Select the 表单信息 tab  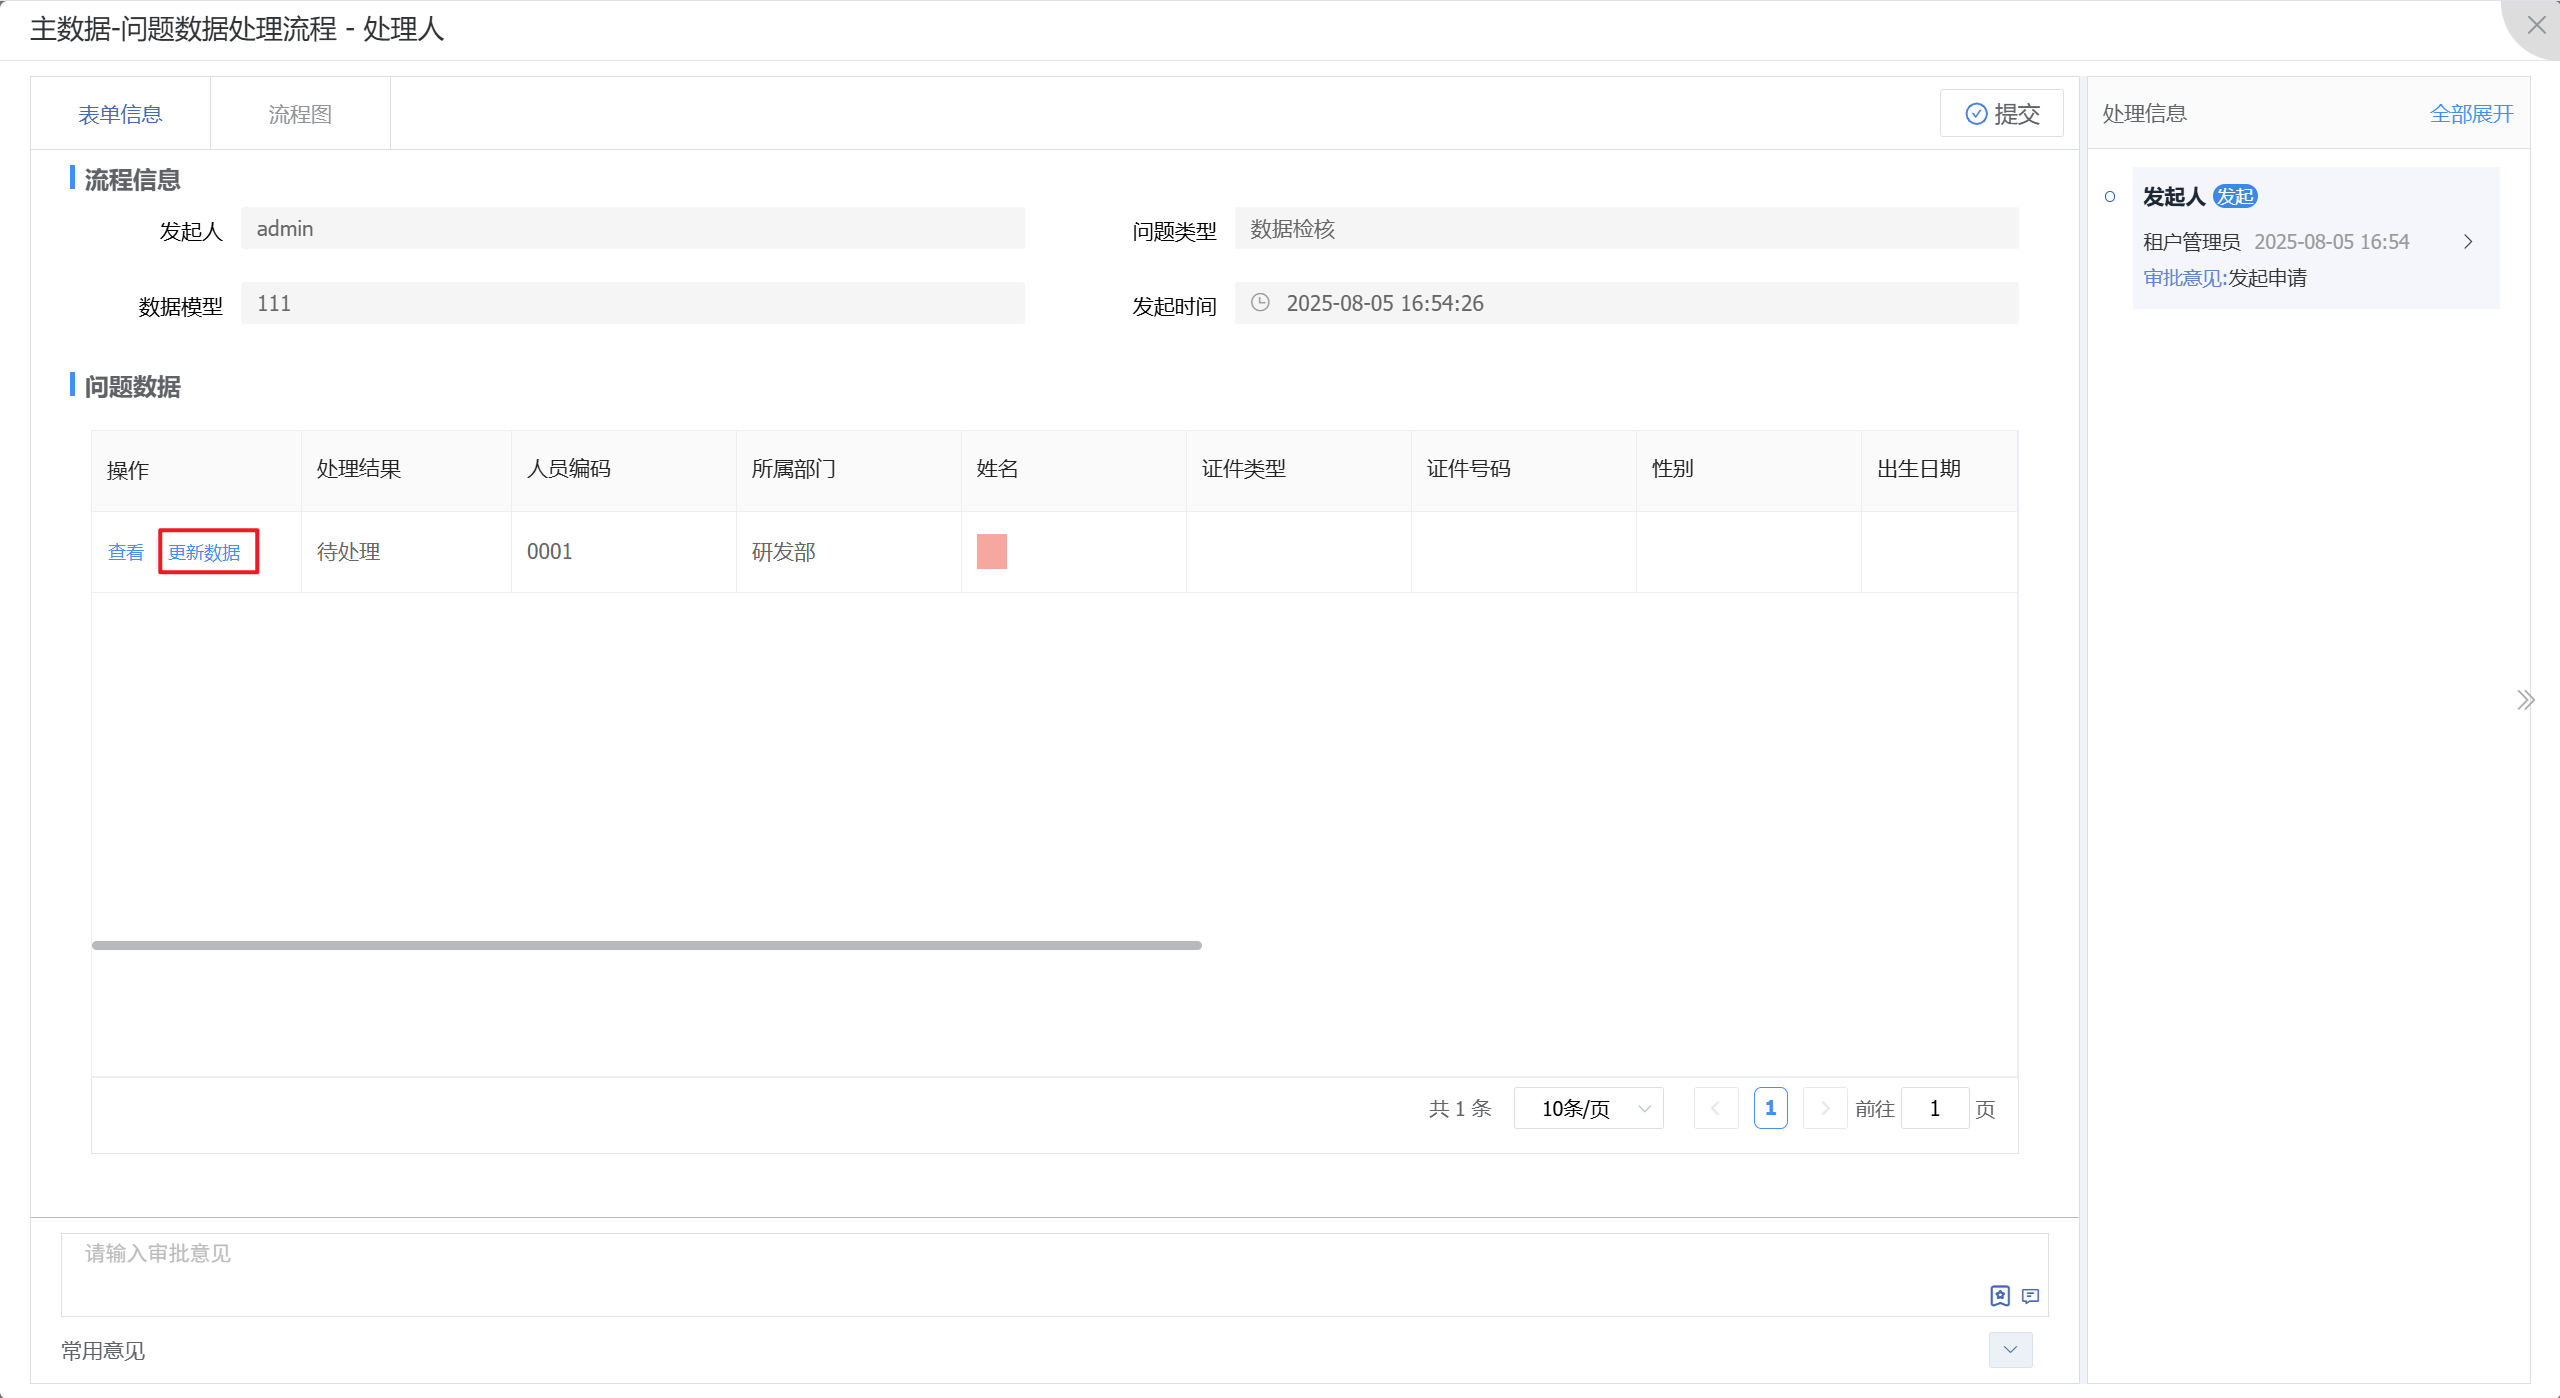[x=120, y=114]
